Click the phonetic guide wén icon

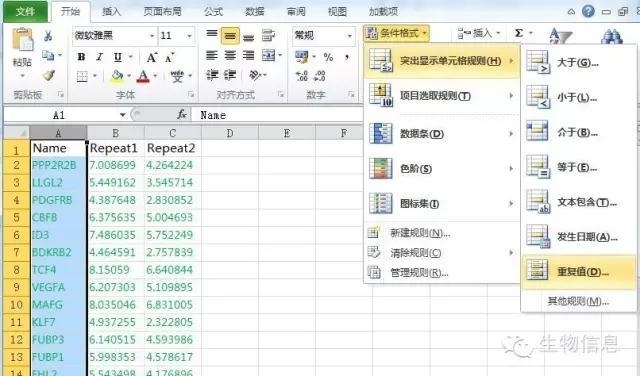pos(177,76)
